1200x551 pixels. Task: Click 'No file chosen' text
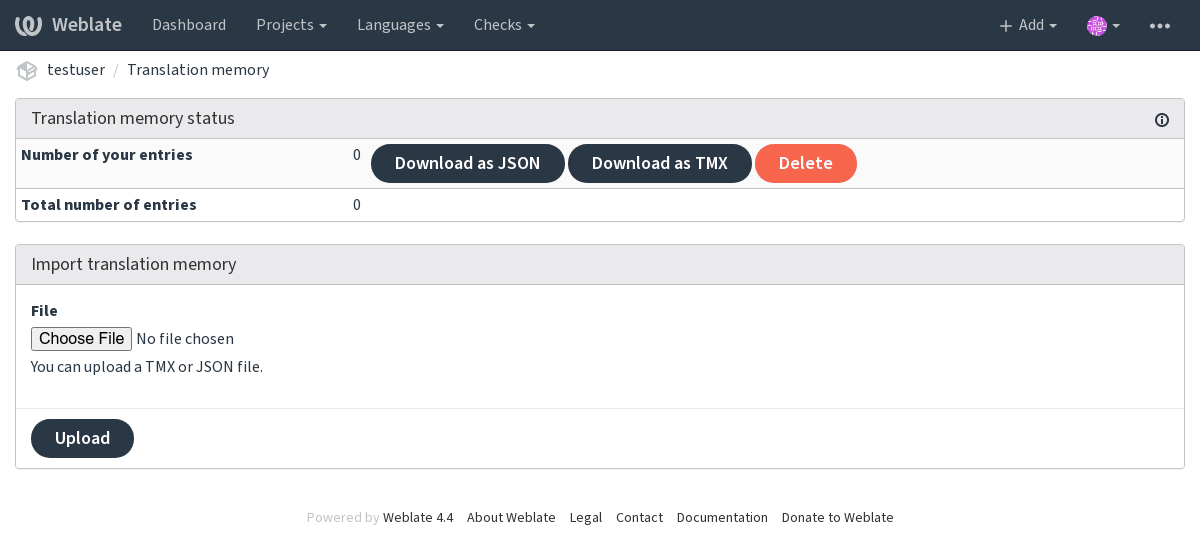point(185,339)
